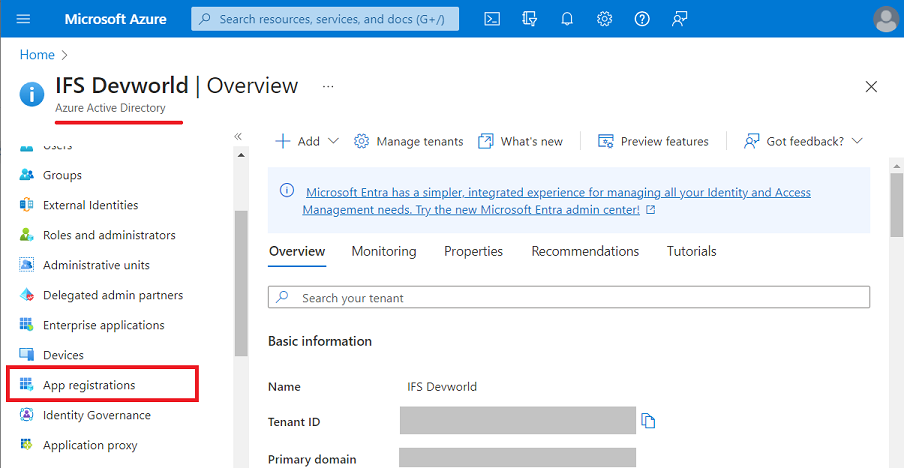Open Directories and subscriptions filter icon
904x468 pixels.
point(529,19)
